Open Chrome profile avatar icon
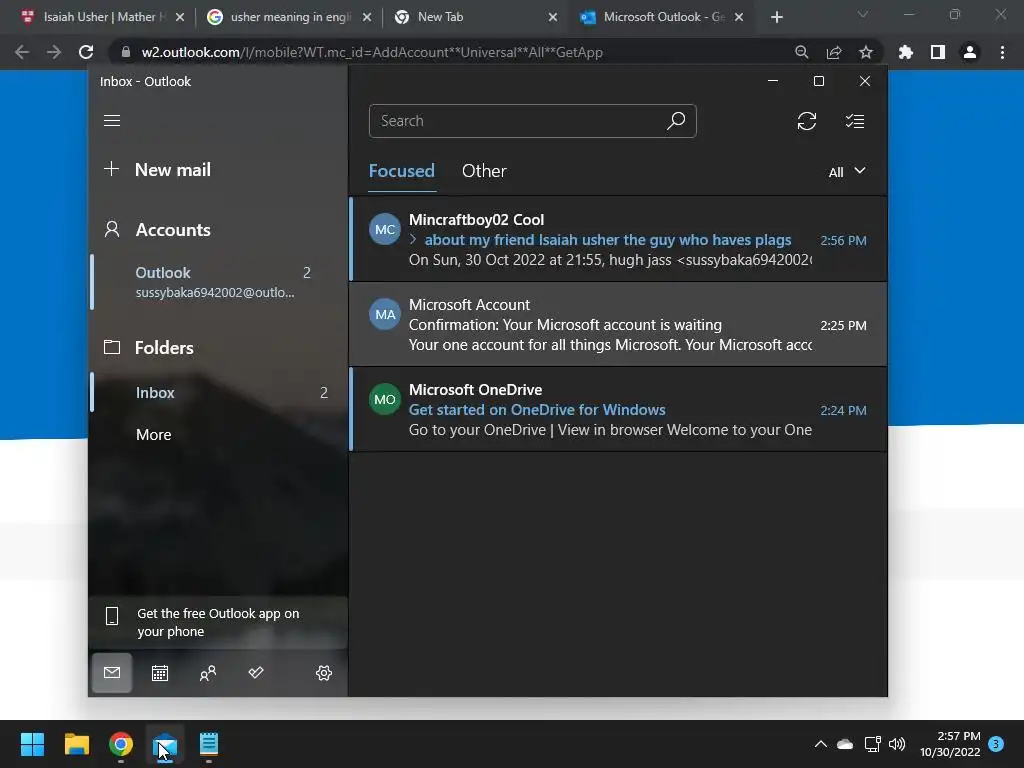1024x768 pixels. coord(970,52)
